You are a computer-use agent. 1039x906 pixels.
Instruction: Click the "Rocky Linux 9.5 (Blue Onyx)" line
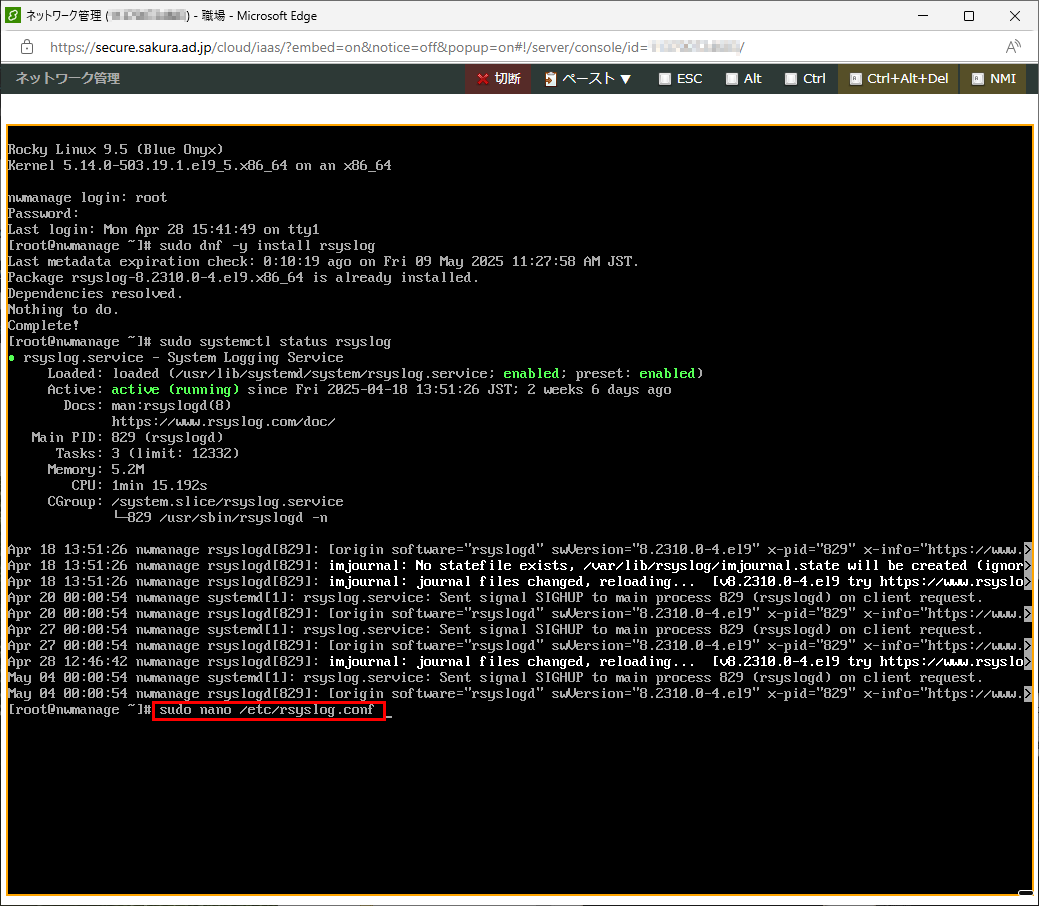(x=115, y=149)
